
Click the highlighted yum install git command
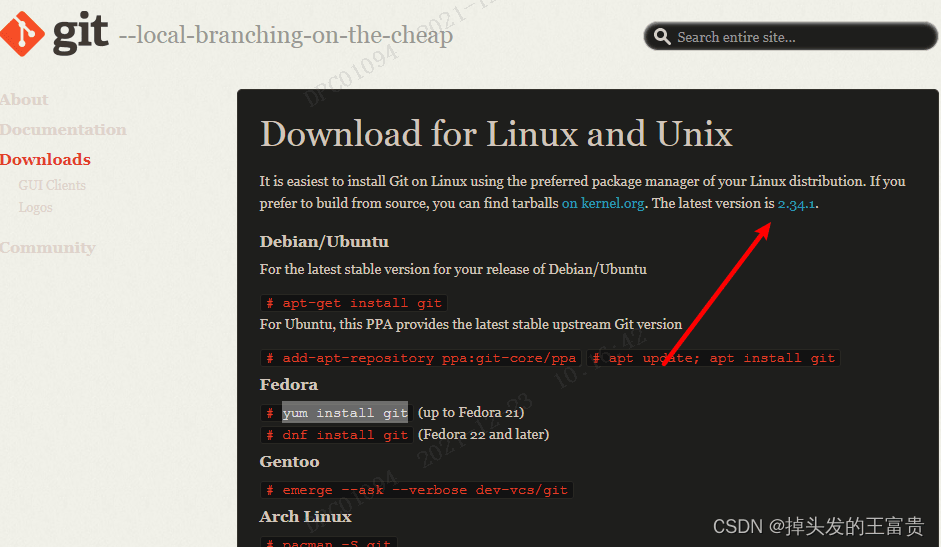coord(344,413)
